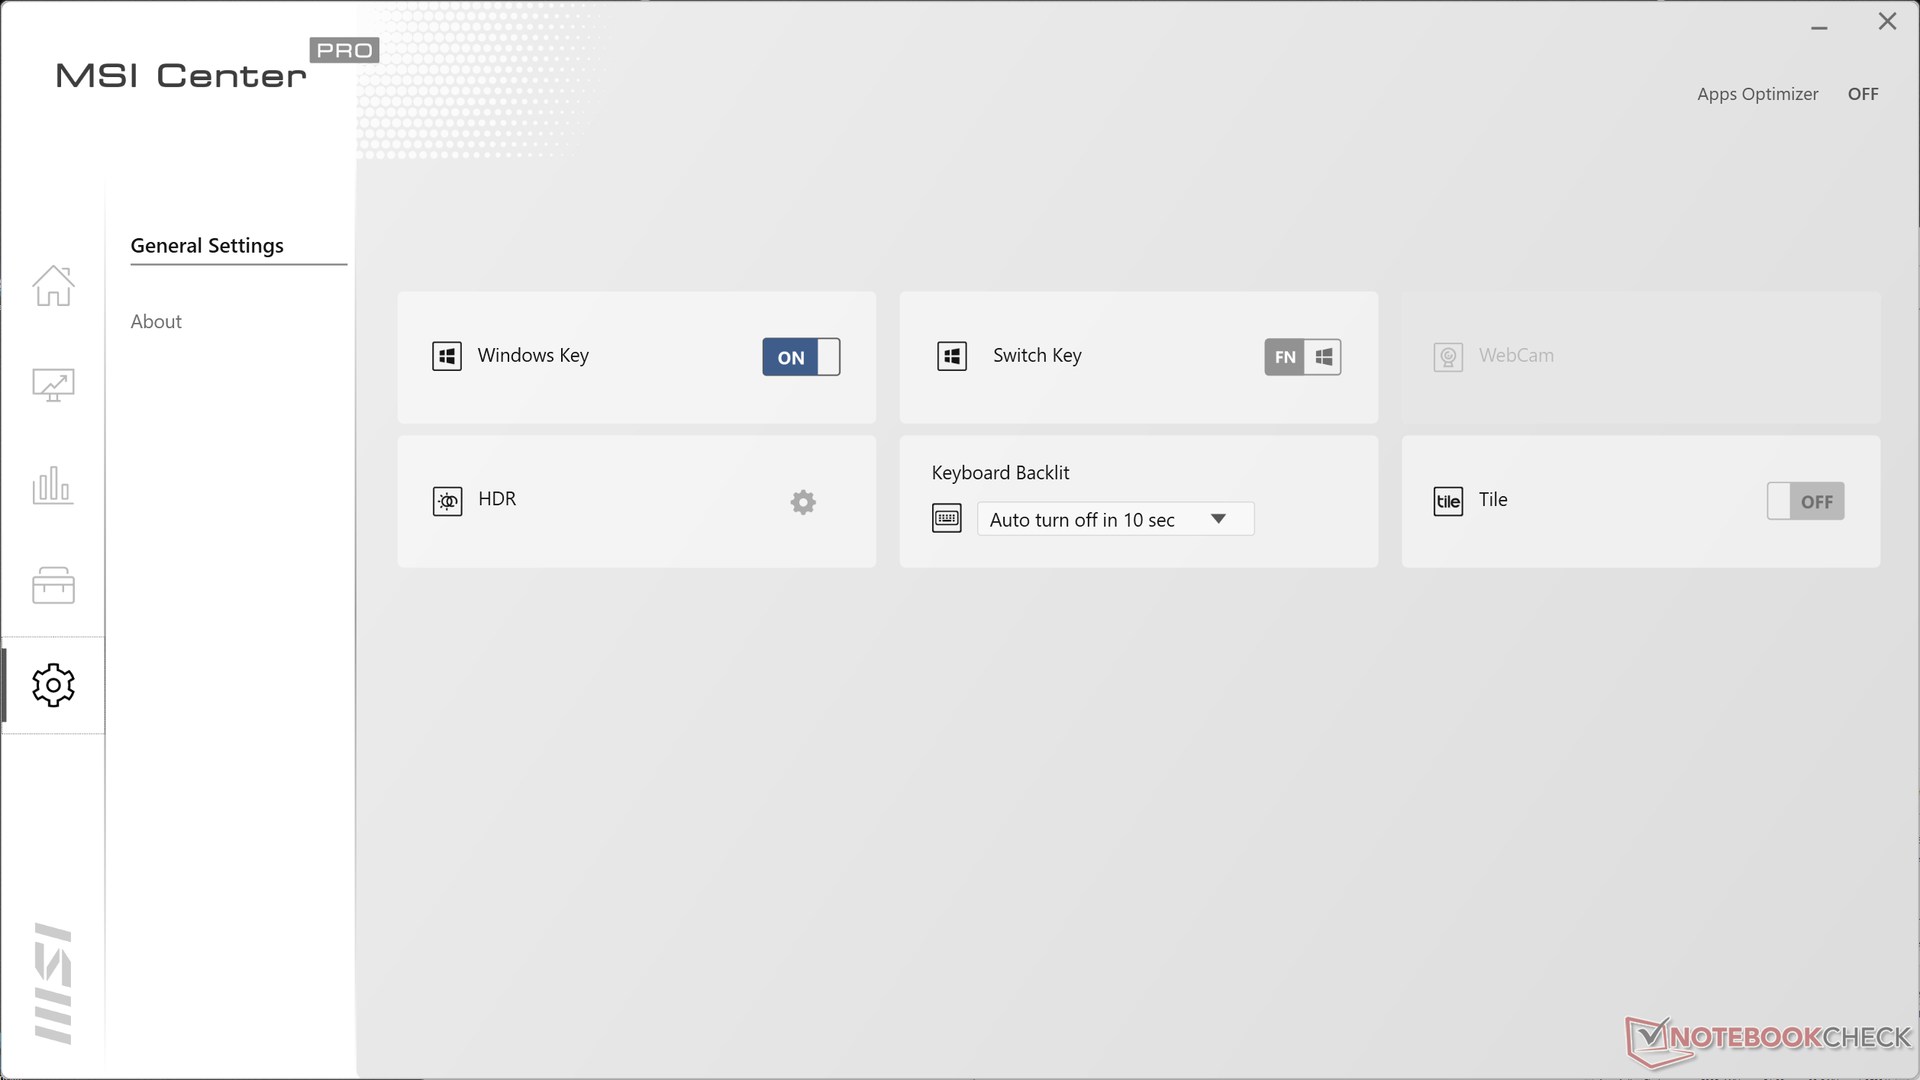Click the Windows Key tile icon
This screenshot has height=1080, width=1920.
click(447, 356)
